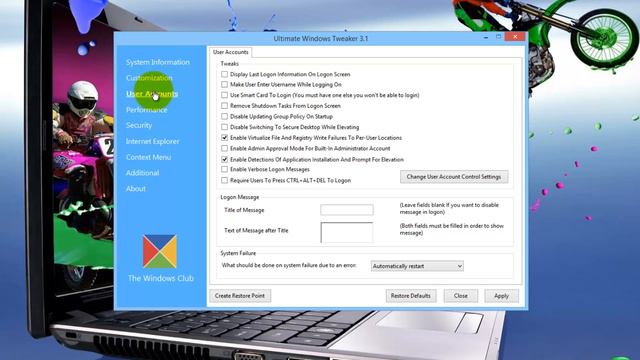The height and width of the screenshot is (360, 640).
Task: Click the Close button at bottom
Action: pos(460,296)
